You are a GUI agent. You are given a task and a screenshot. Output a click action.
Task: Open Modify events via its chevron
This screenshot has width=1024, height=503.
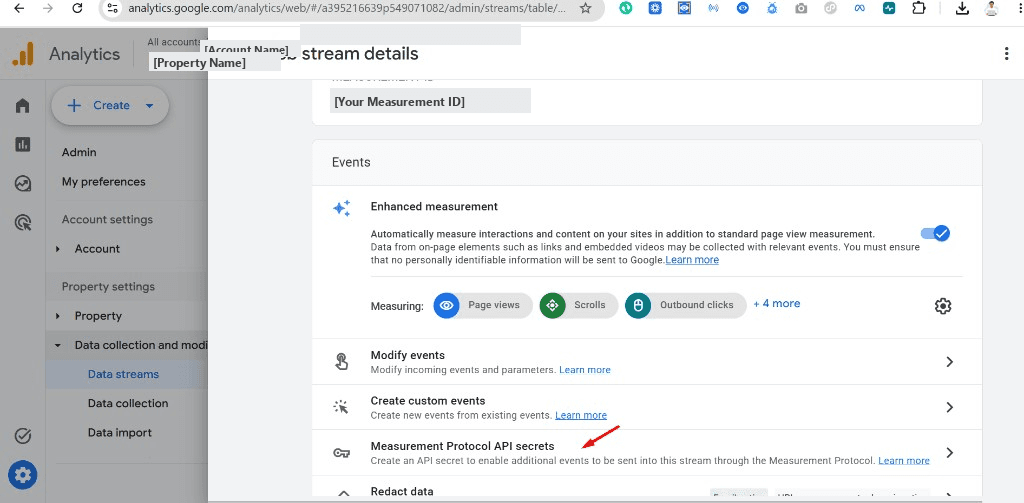[950, 362]
